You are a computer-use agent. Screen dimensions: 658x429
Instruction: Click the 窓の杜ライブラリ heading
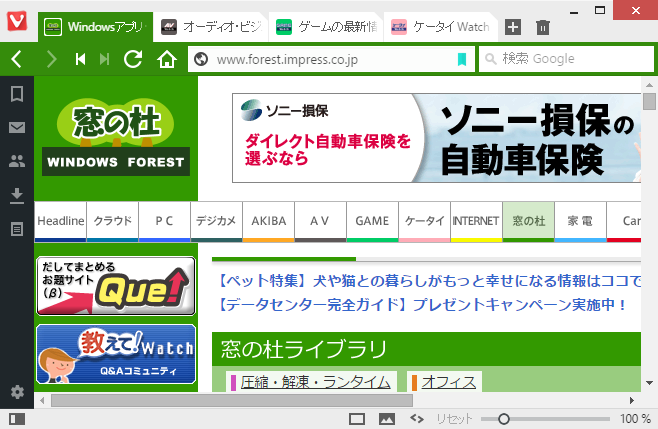[x=304, y=349]
